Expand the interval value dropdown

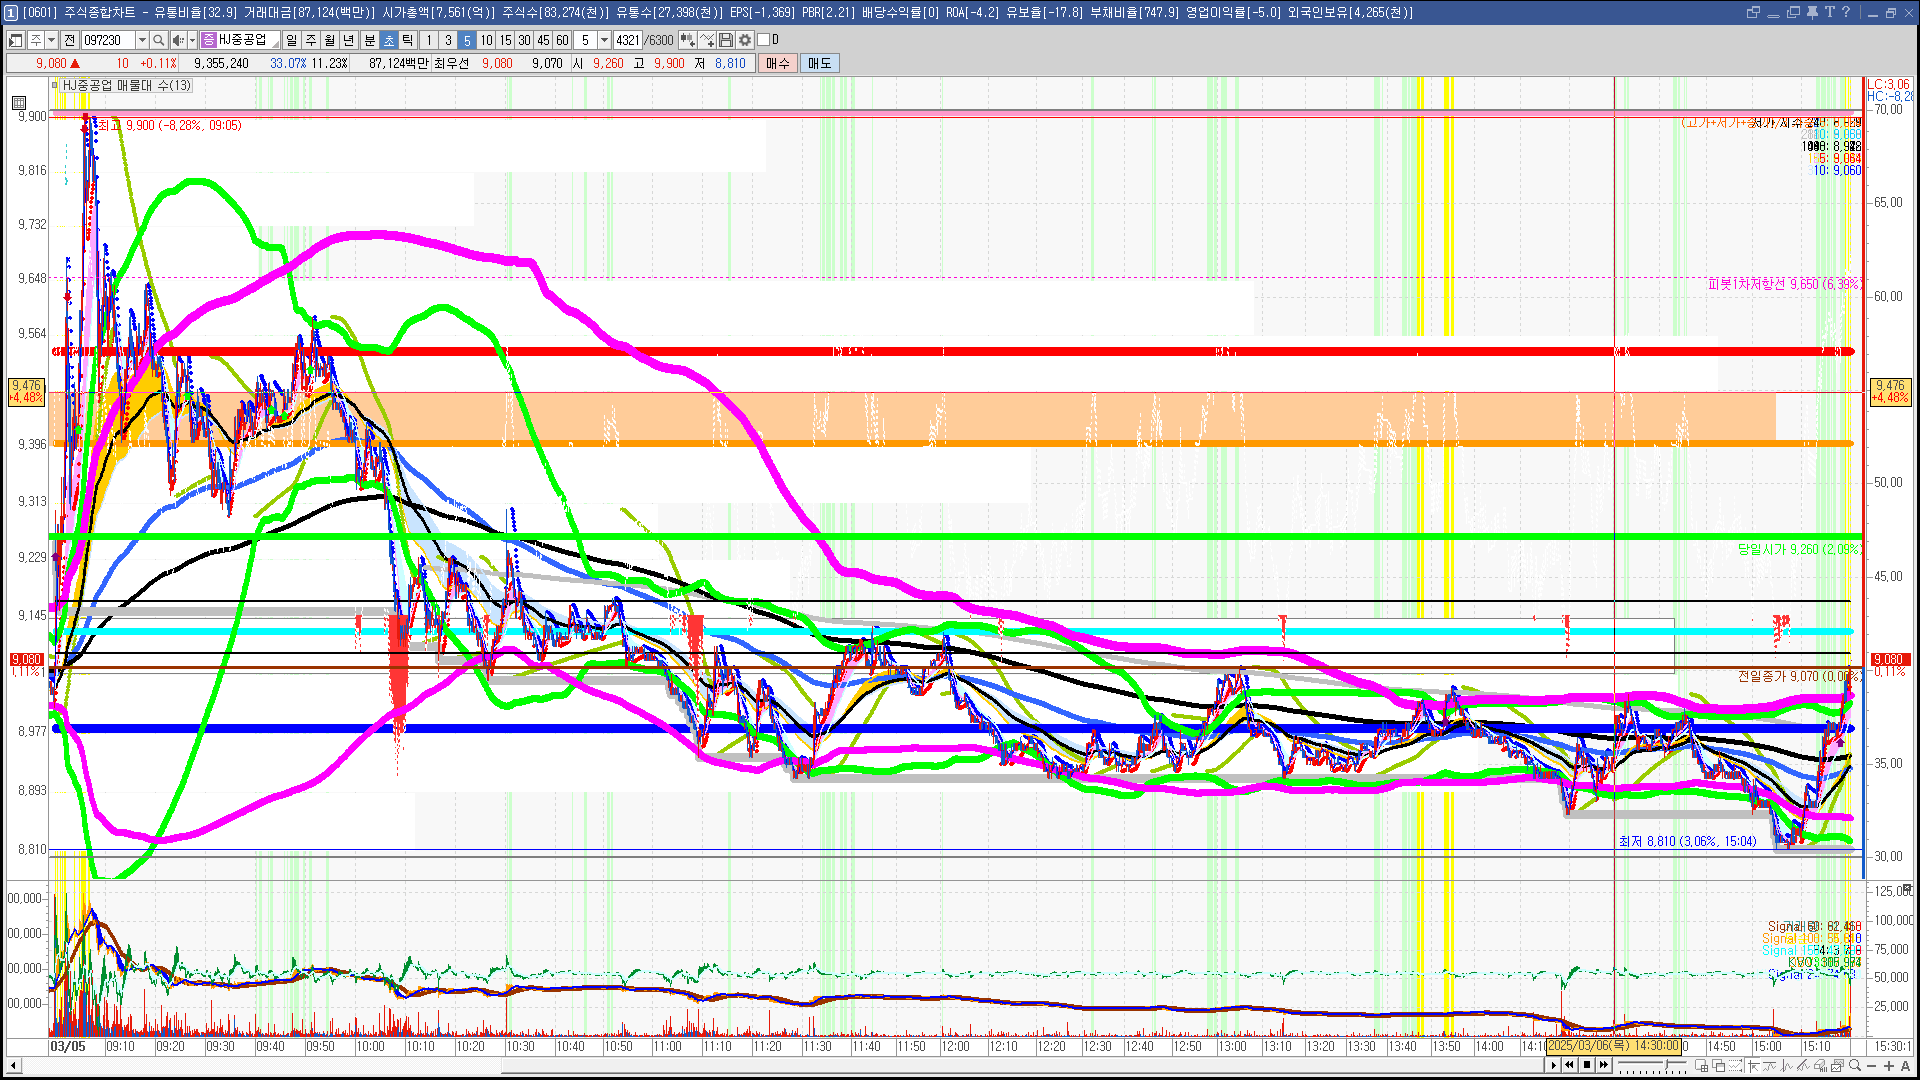[x=604, y=40]
